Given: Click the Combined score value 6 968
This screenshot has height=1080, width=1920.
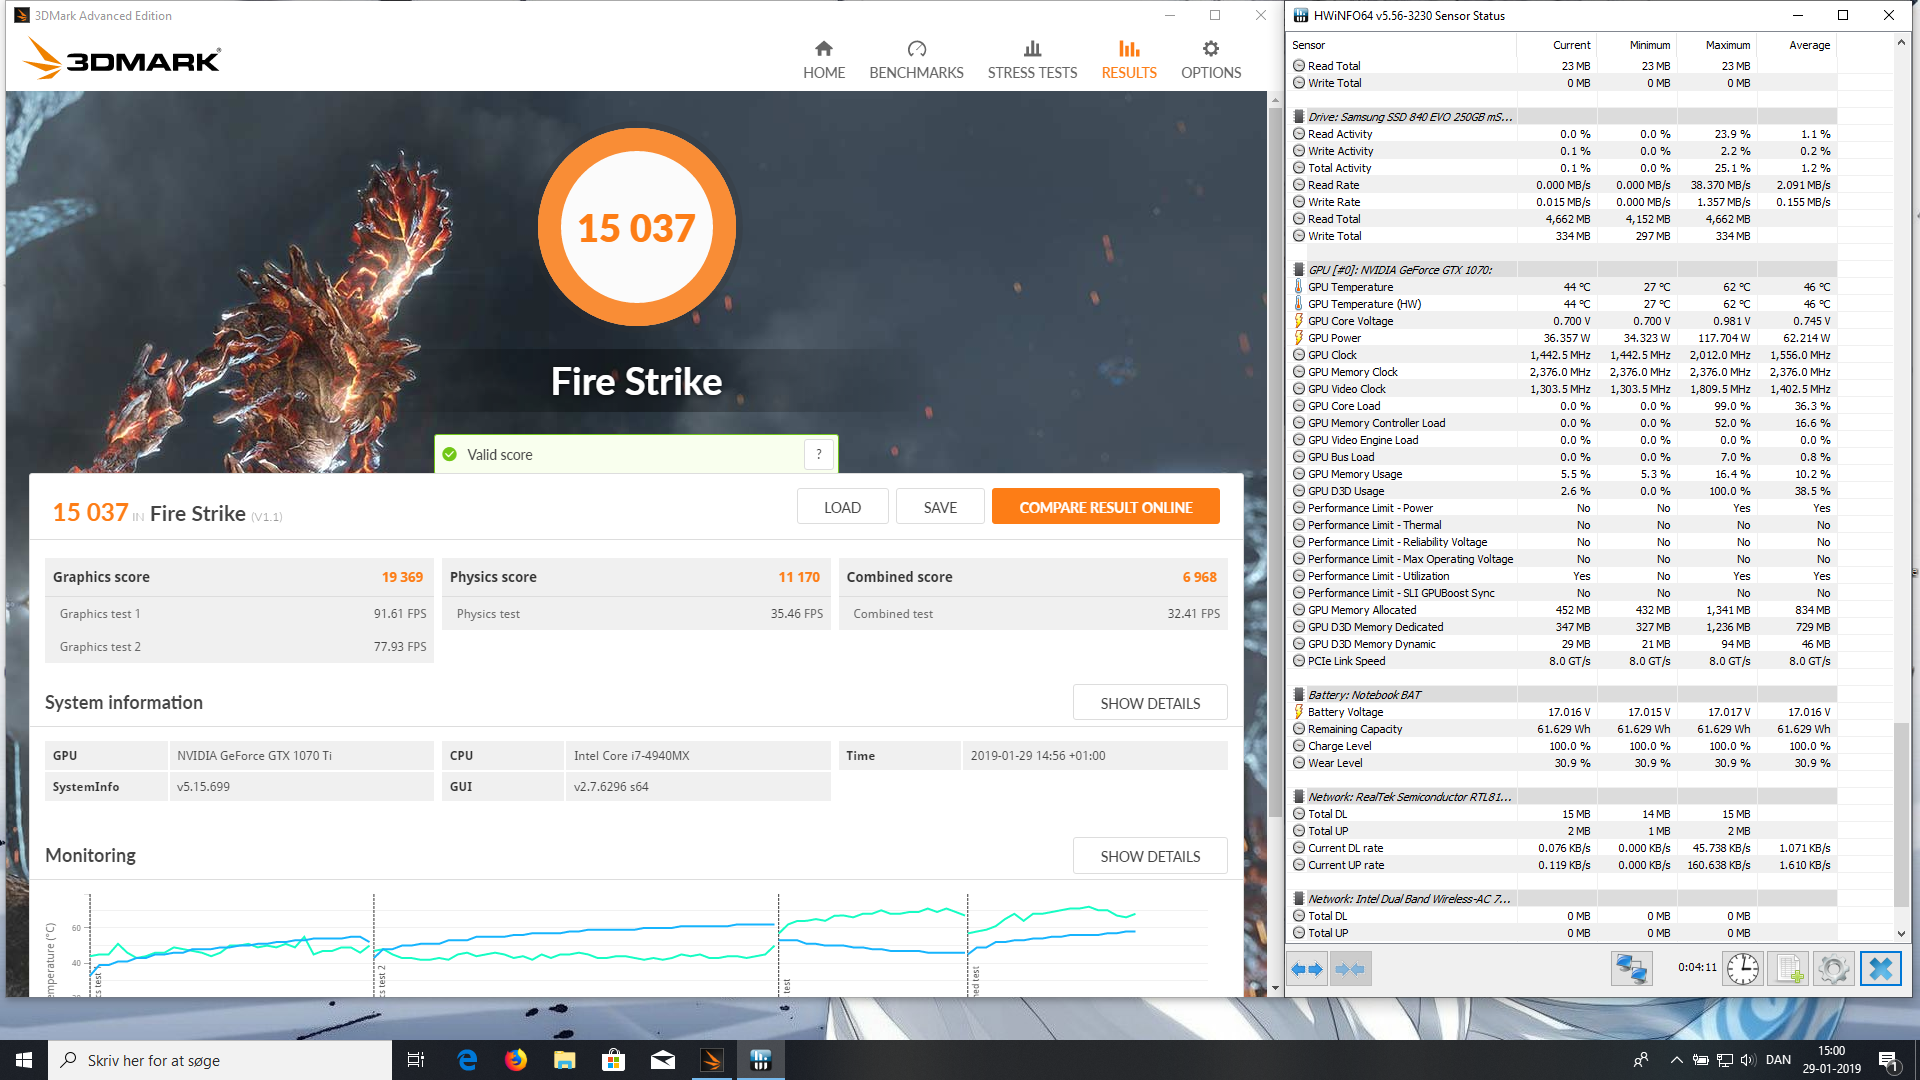Looking at the screenshot, I should point(1199,577).
